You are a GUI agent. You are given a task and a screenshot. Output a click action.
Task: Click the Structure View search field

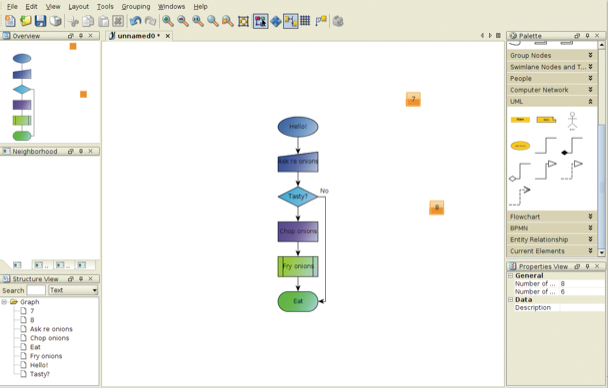(x=36, y=290)
